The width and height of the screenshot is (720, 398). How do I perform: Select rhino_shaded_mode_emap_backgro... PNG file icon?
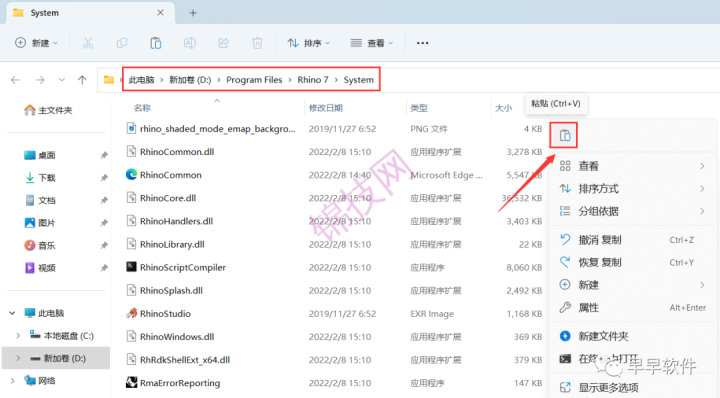(131, 128)
